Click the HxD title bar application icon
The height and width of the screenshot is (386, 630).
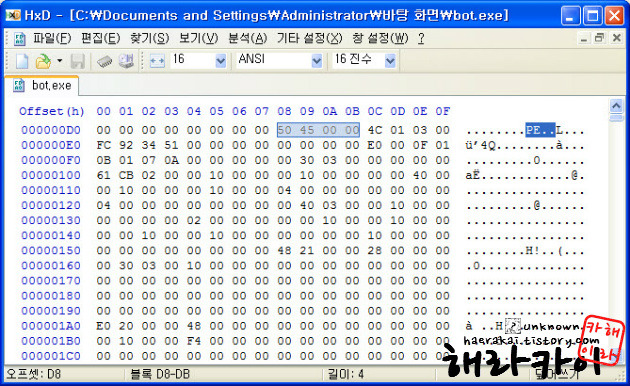[13, 15]
